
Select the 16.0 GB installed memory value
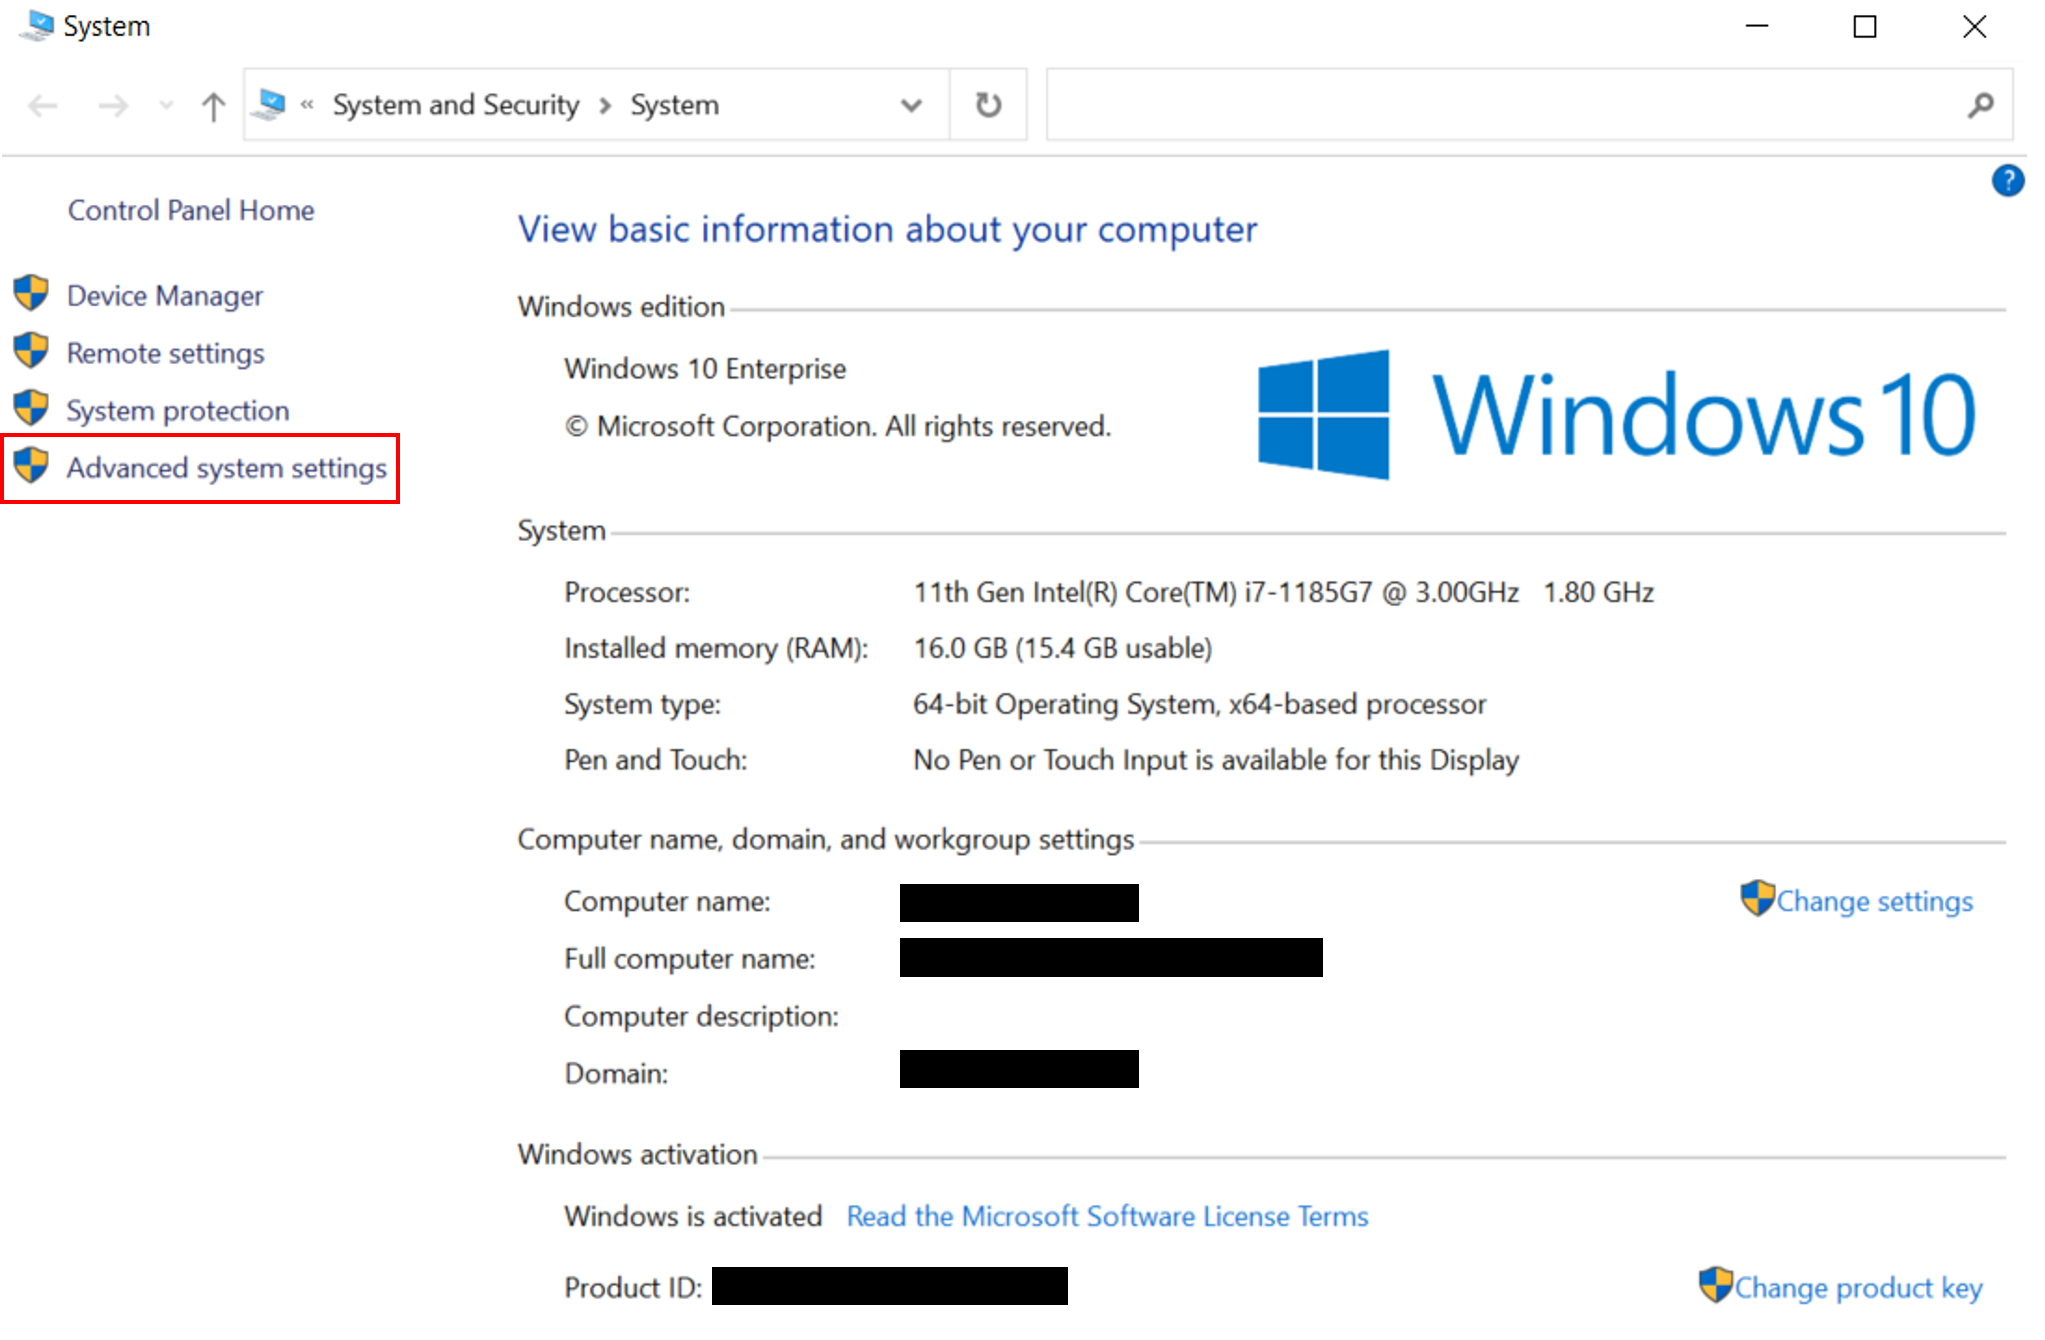pyautogui.click(x=1063, y=648)
